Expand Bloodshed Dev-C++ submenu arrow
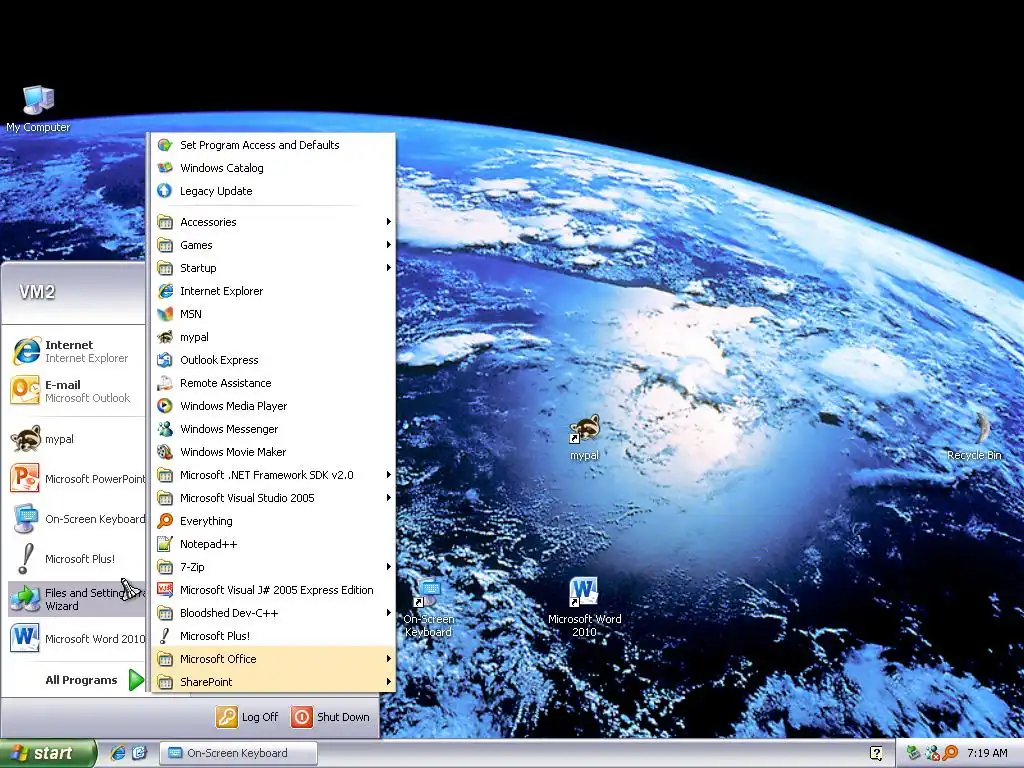Image resolution: width=1024 pixels, height=768 pixels. point(389,613)
